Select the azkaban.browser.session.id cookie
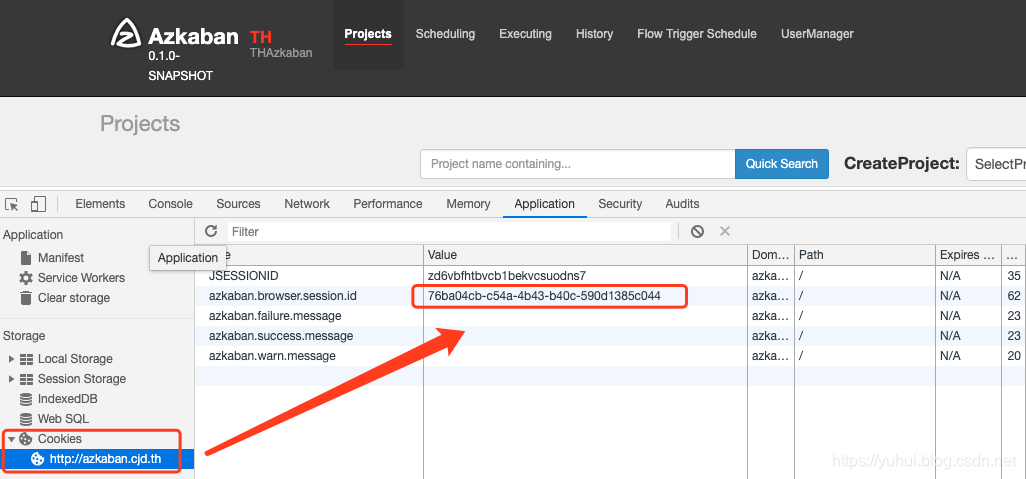Screen dimensions: 1026x479 click(610, 296)
